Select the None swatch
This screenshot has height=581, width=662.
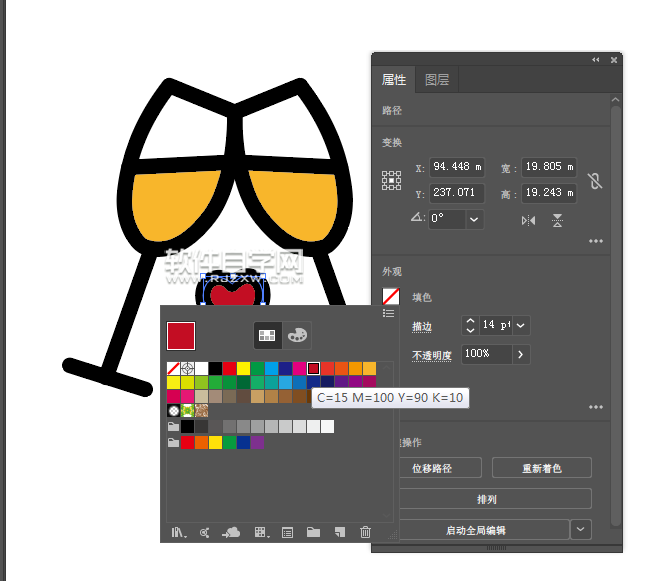(174, 369)
